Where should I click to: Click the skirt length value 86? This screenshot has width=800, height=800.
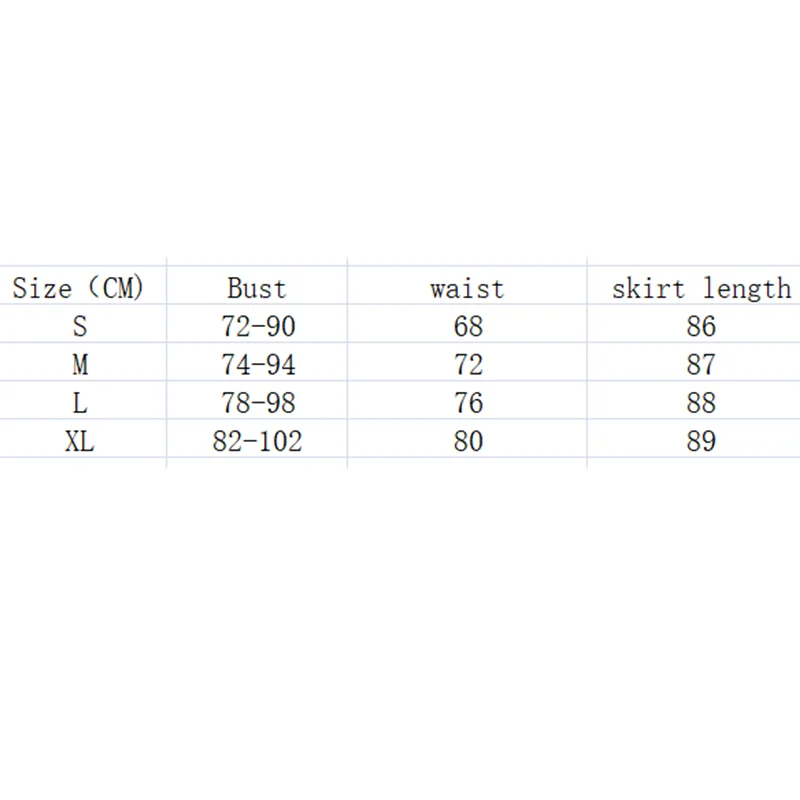[x=701, y=326]
